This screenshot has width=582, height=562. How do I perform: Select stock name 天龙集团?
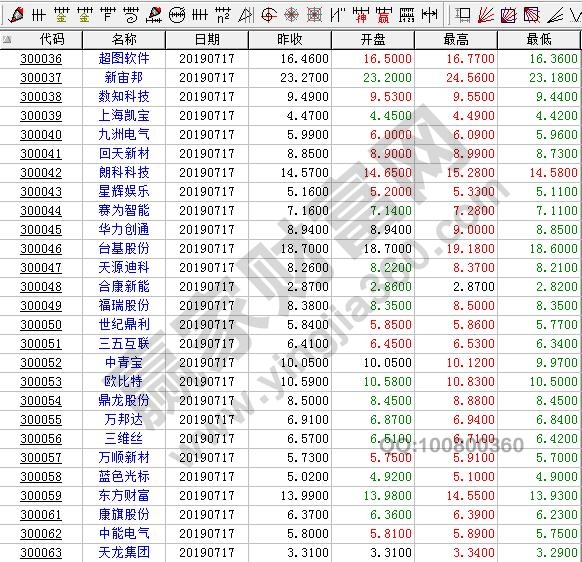[x=124, y=552]
